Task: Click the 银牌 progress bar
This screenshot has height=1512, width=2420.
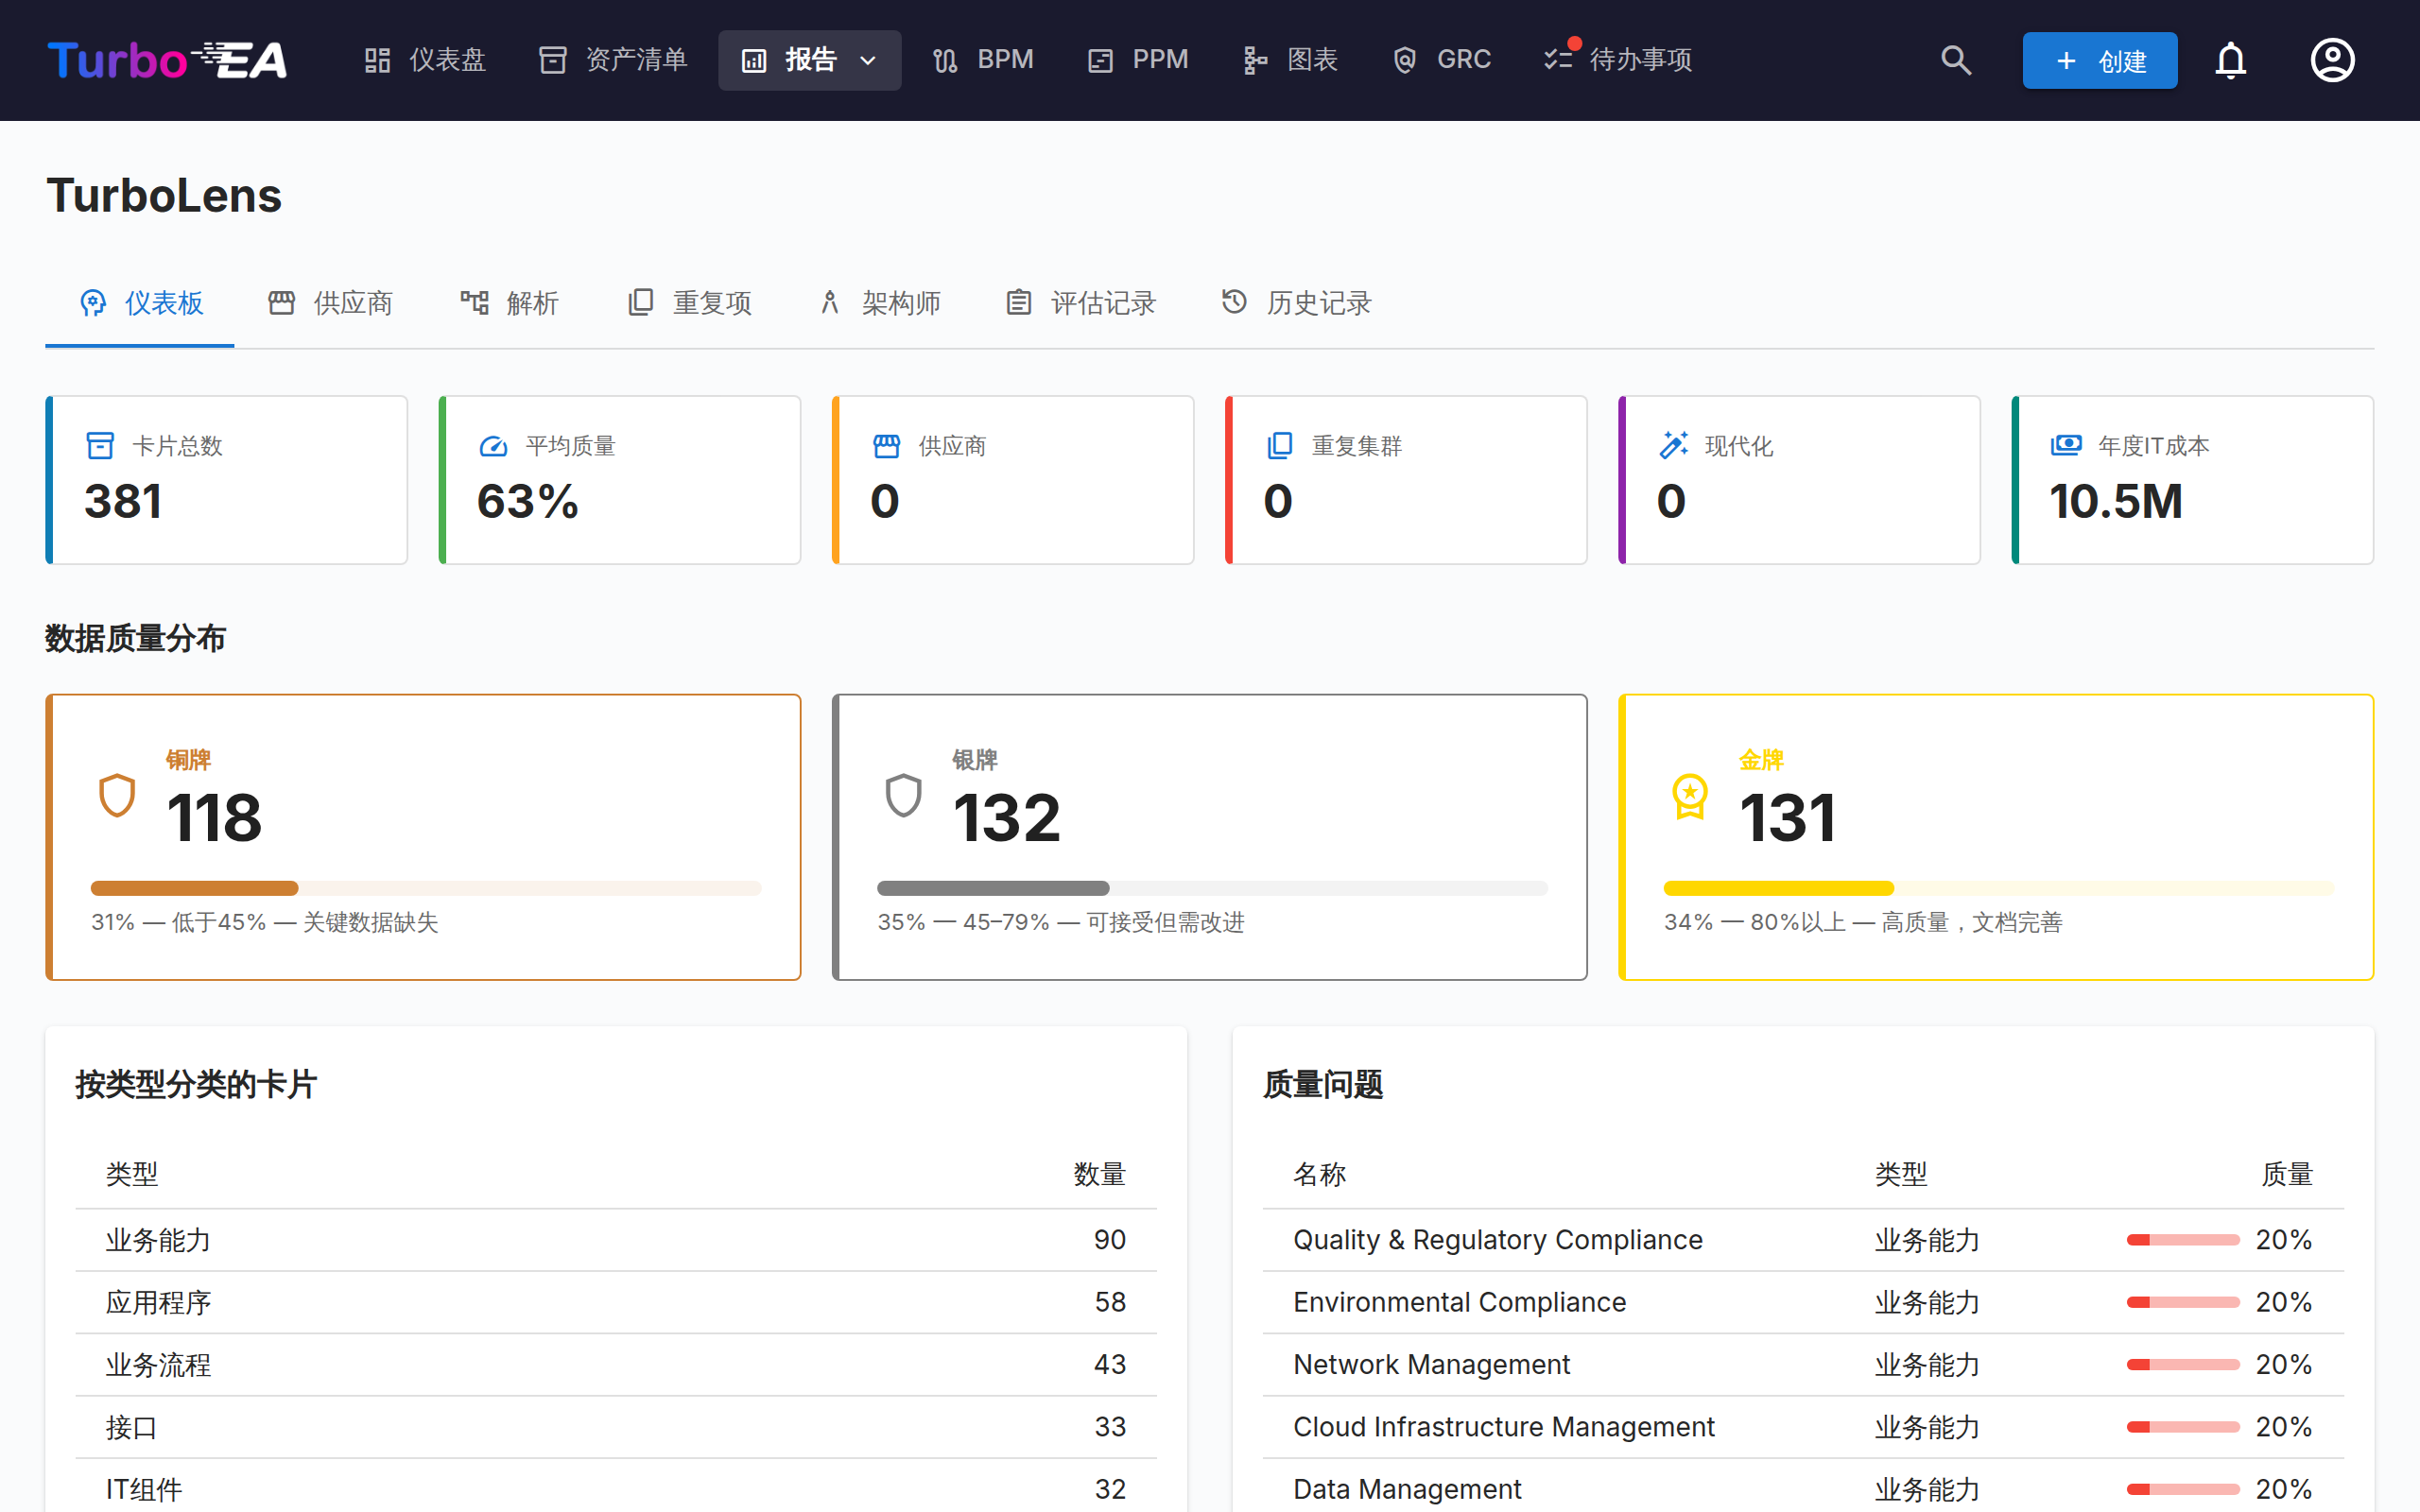Action: 1212,888
